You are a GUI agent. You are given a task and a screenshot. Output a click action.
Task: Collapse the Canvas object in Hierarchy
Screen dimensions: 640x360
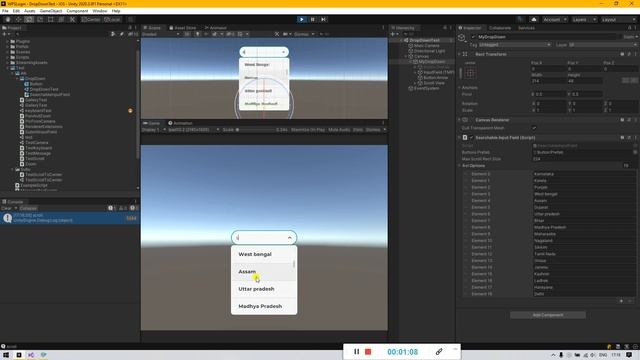(406, 56)
